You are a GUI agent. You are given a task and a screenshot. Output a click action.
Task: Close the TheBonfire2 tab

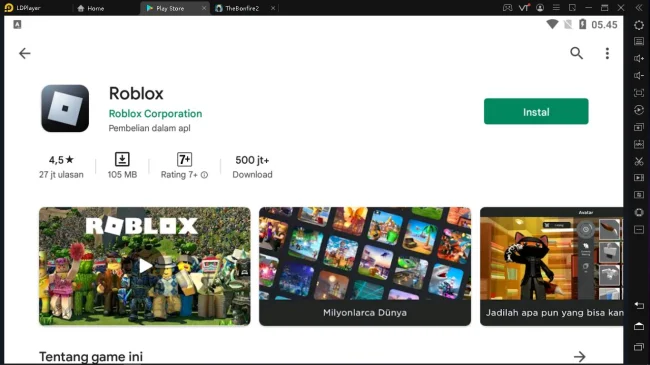273,8
